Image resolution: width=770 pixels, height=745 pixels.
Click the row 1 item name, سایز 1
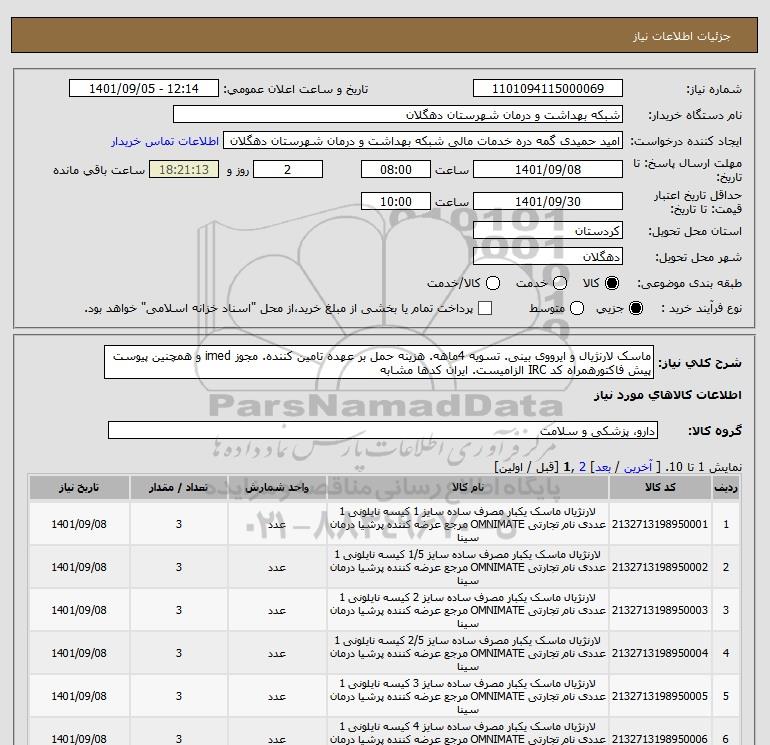(x=468, y=524)
